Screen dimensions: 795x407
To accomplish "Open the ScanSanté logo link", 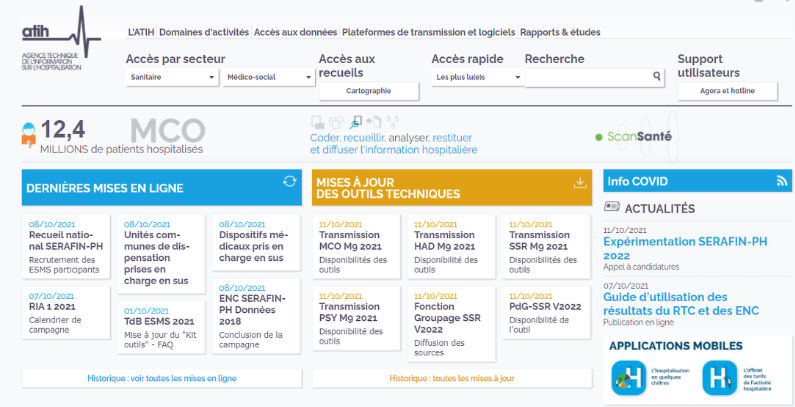I will point(634,136).
